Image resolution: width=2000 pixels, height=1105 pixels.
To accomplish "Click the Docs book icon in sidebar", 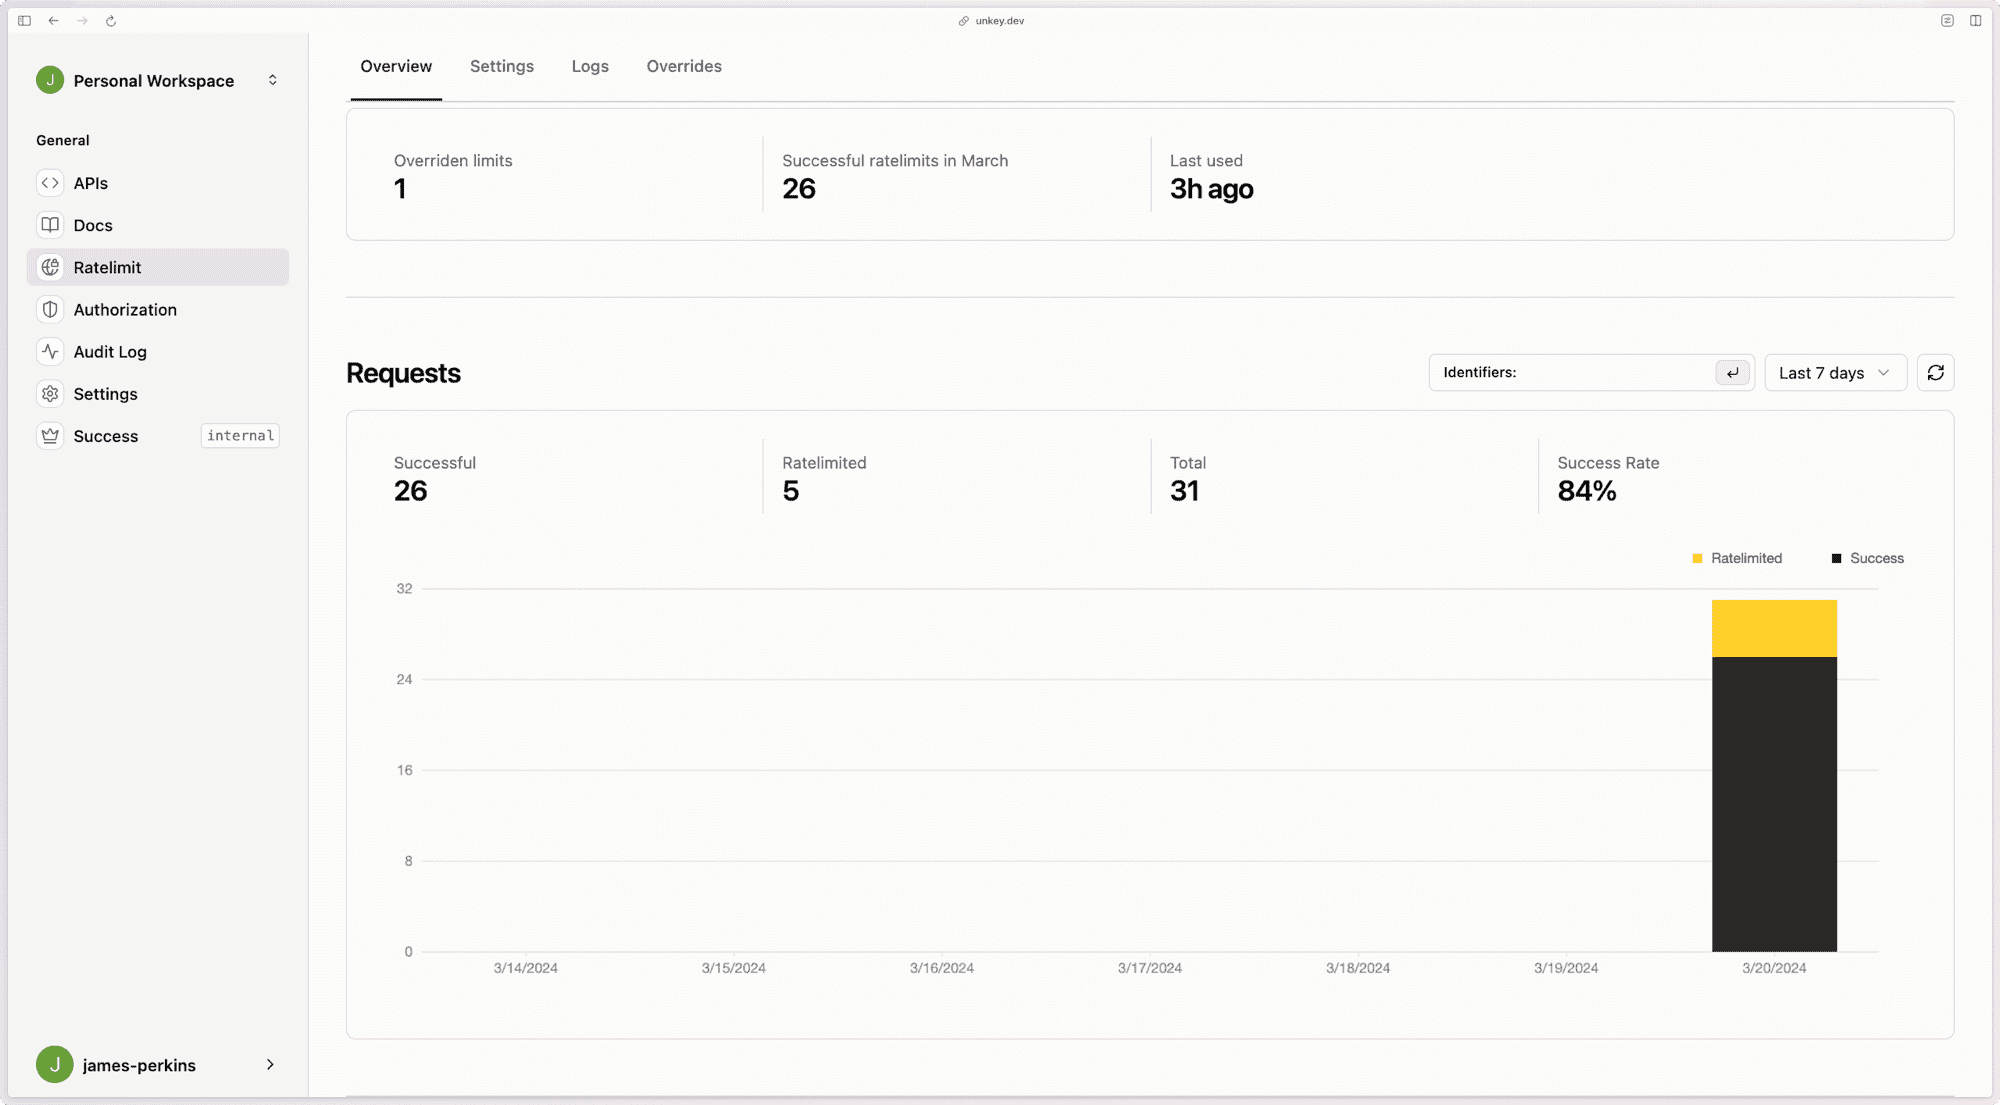I will tap(50, 225).
